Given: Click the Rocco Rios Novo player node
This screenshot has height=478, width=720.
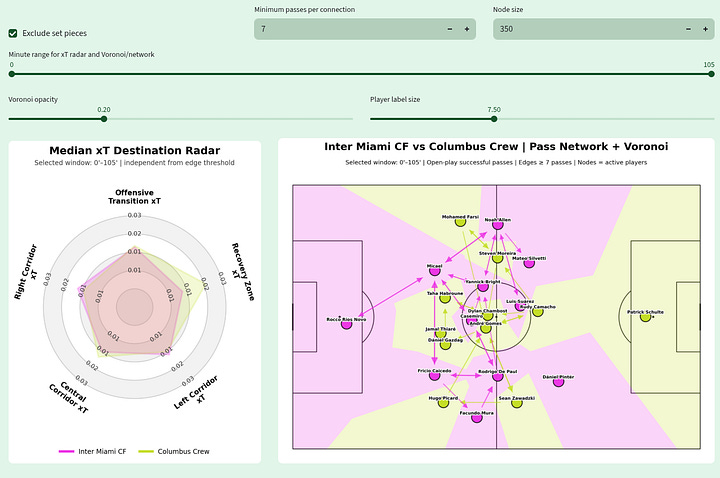Looking at the screenshot, I should click(x=346, y=324).
